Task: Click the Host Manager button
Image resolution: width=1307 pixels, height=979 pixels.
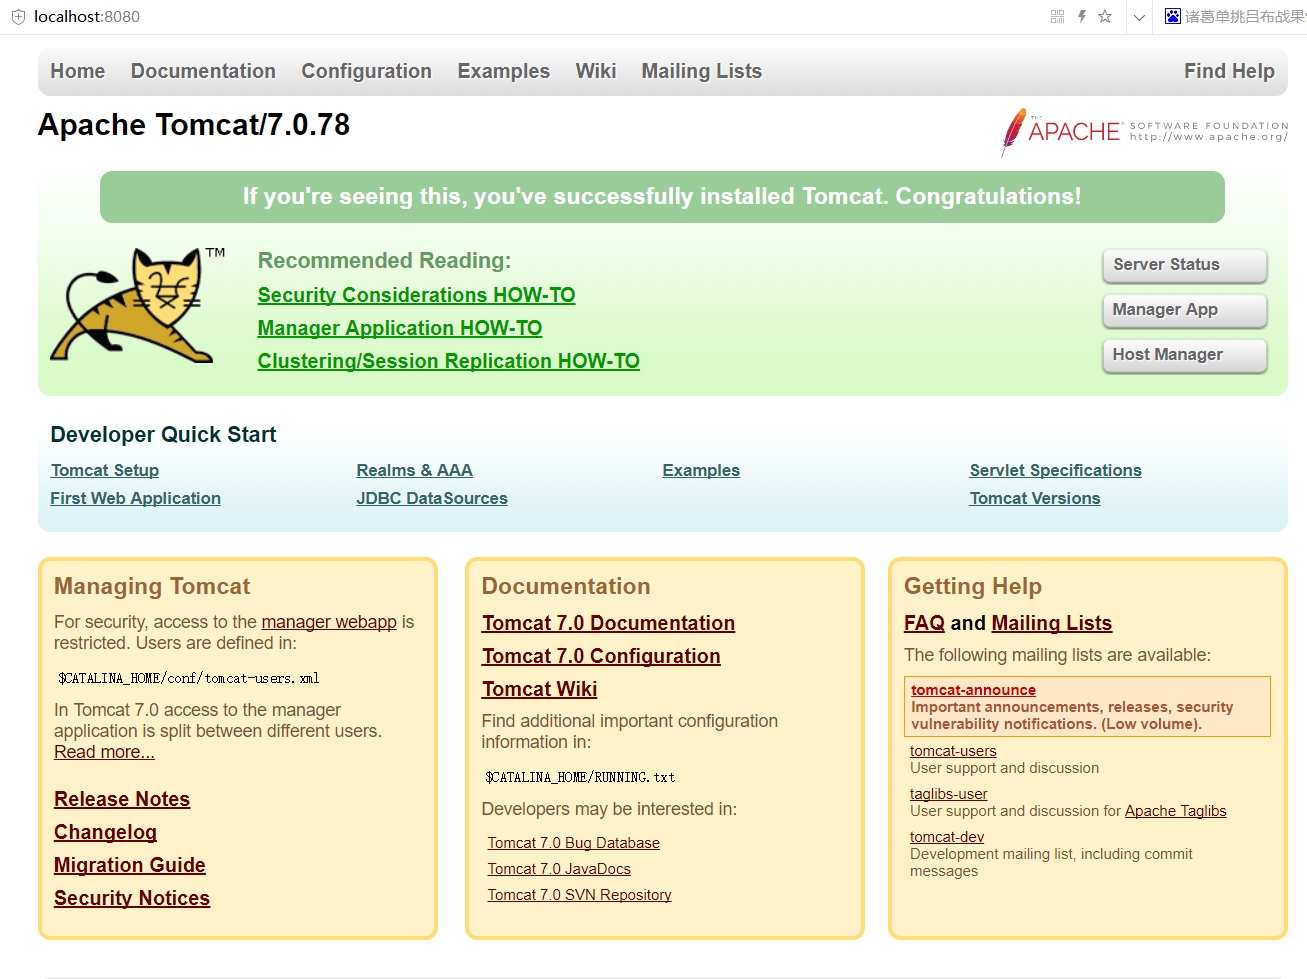Action: click(1185, 355)
